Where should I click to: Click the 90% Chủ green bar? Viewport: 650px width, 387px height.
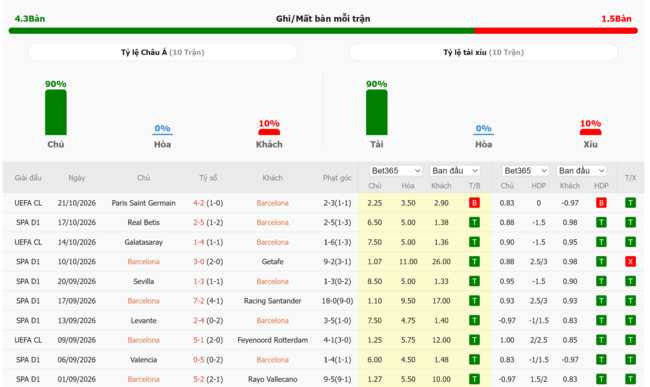pyautogui.click(x=56, y=112)
